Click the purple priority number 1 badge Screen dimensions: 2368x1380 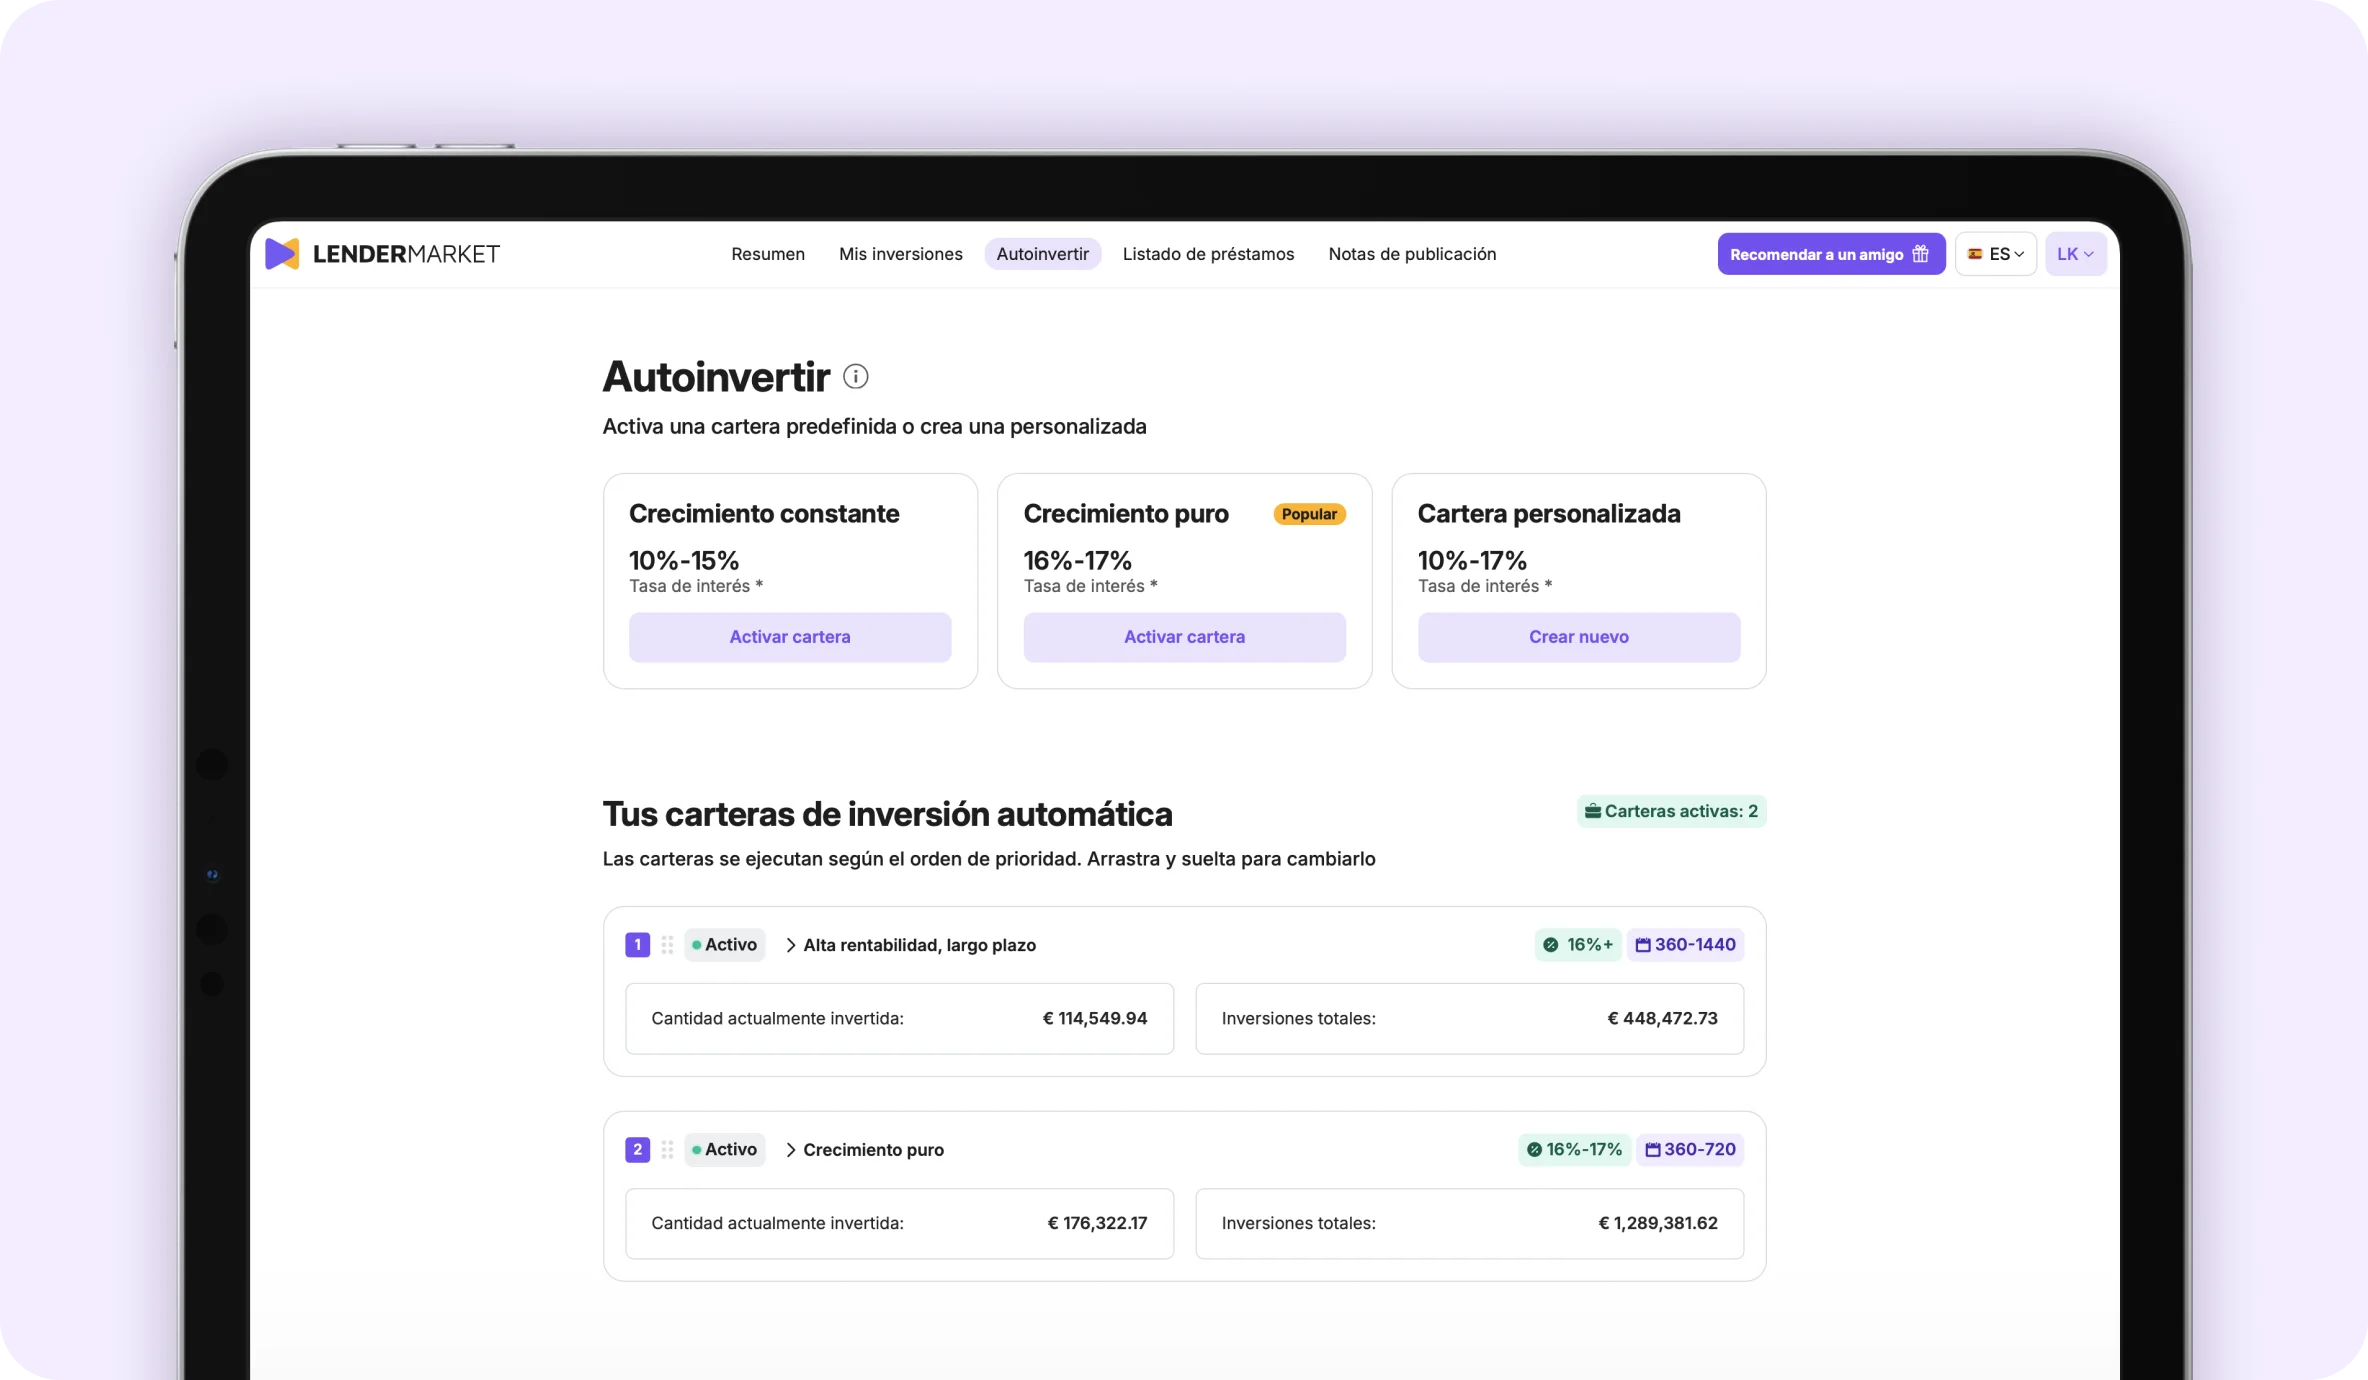tap(637, 945)
